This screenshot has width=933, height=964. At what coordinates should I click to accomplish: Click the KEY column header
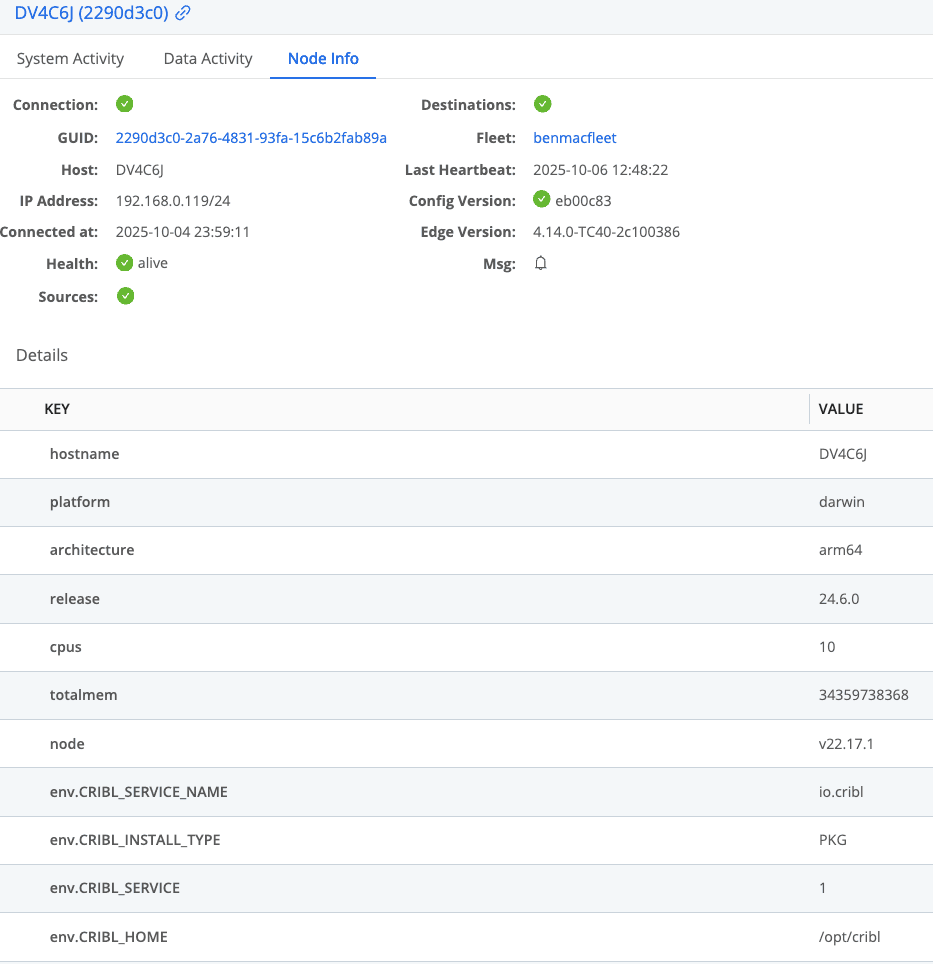57,409
